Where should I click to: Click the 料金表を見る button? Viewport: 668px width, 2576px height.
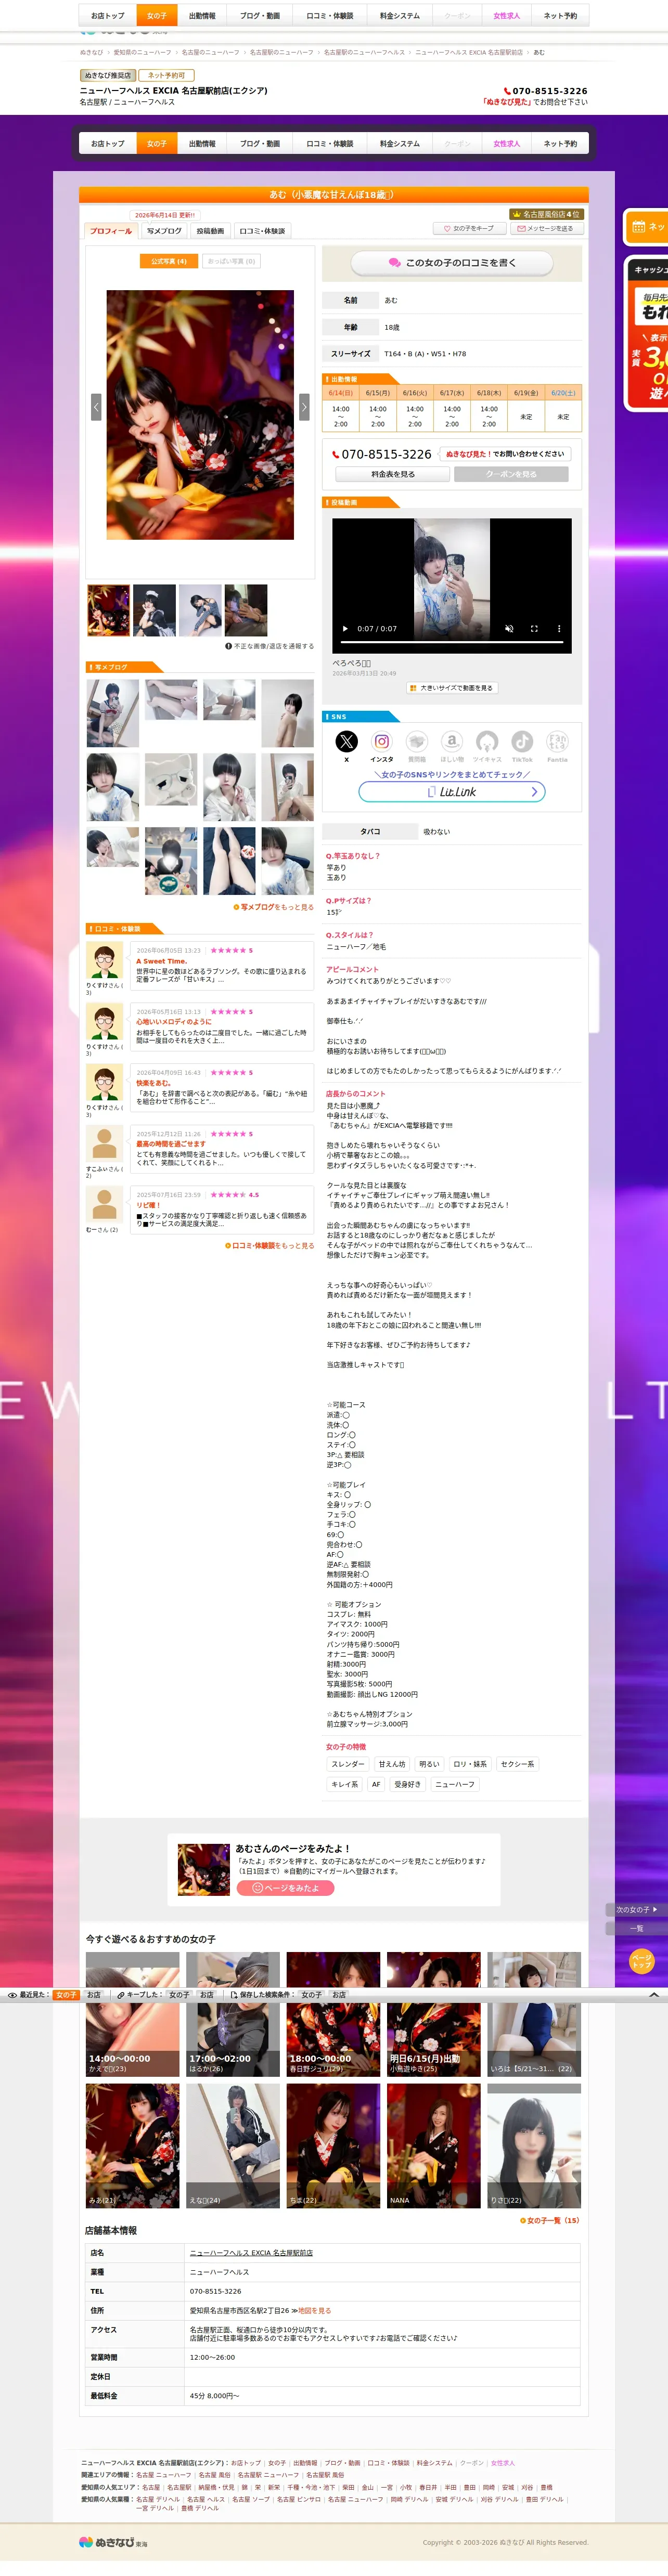(x=393, y=474)
